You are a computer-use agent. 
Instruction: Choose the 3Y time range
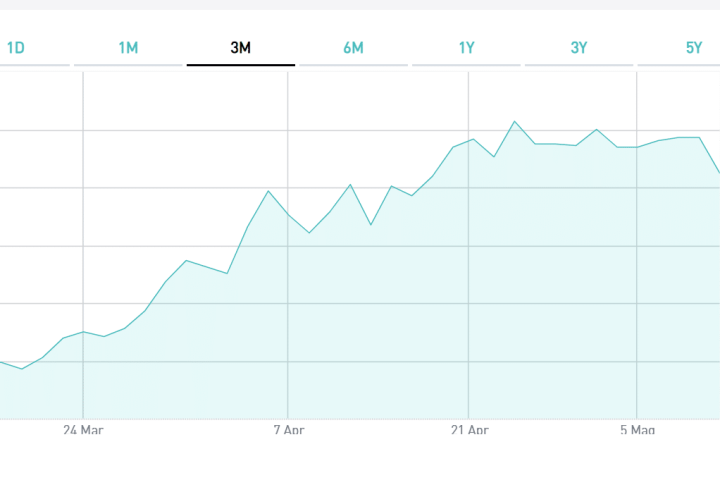click(x=579, y=48)
